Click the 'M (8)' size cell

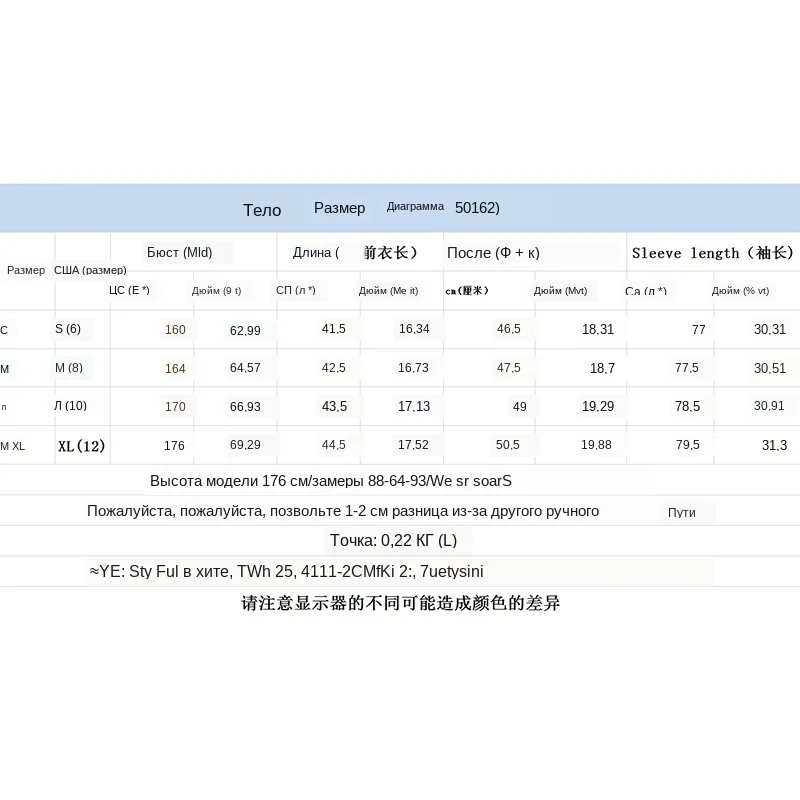click(x=69, y=367)
